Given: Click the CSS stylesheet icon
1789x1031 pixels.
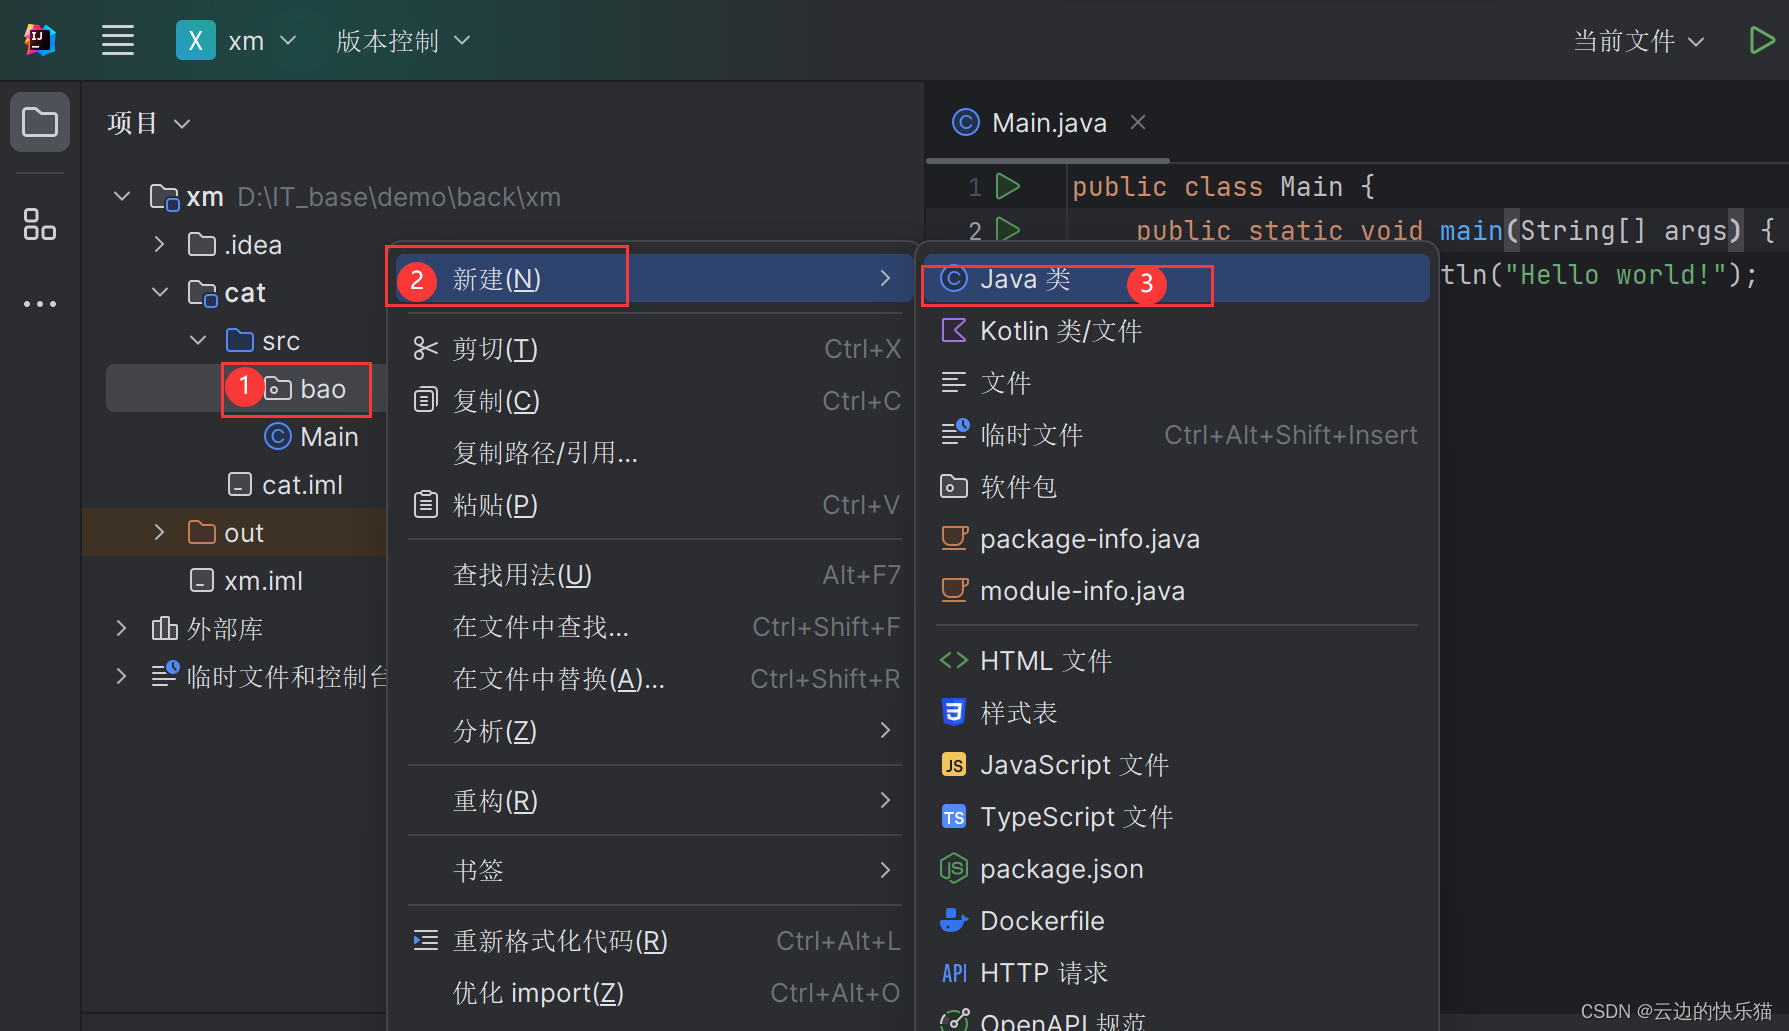Looking at the screenshot, I should coord(954,712).
